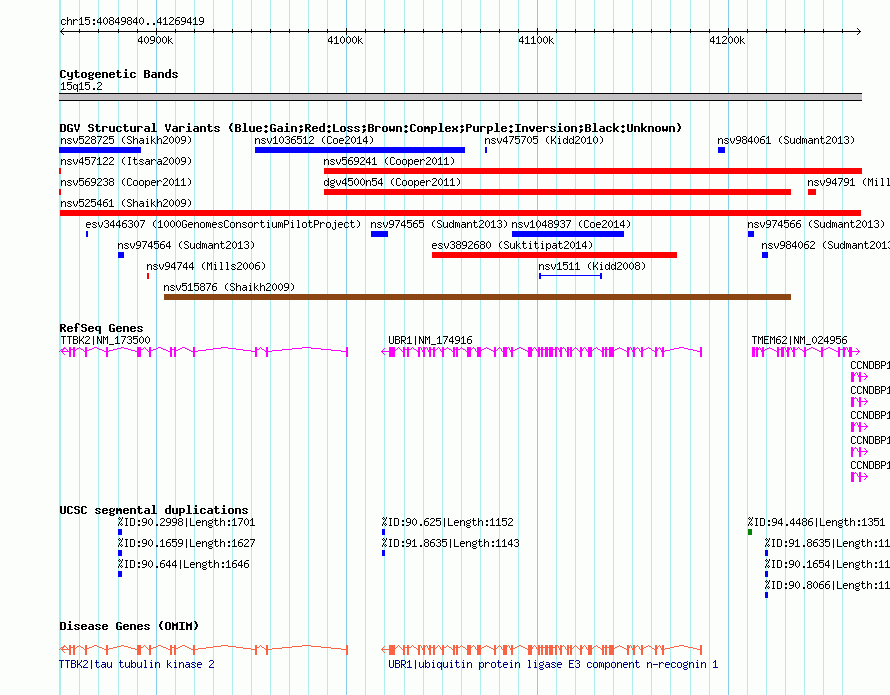Open variant label nsv974565 (Sudmant2013)
The image size is (890, 695).
tap(439, 224)
